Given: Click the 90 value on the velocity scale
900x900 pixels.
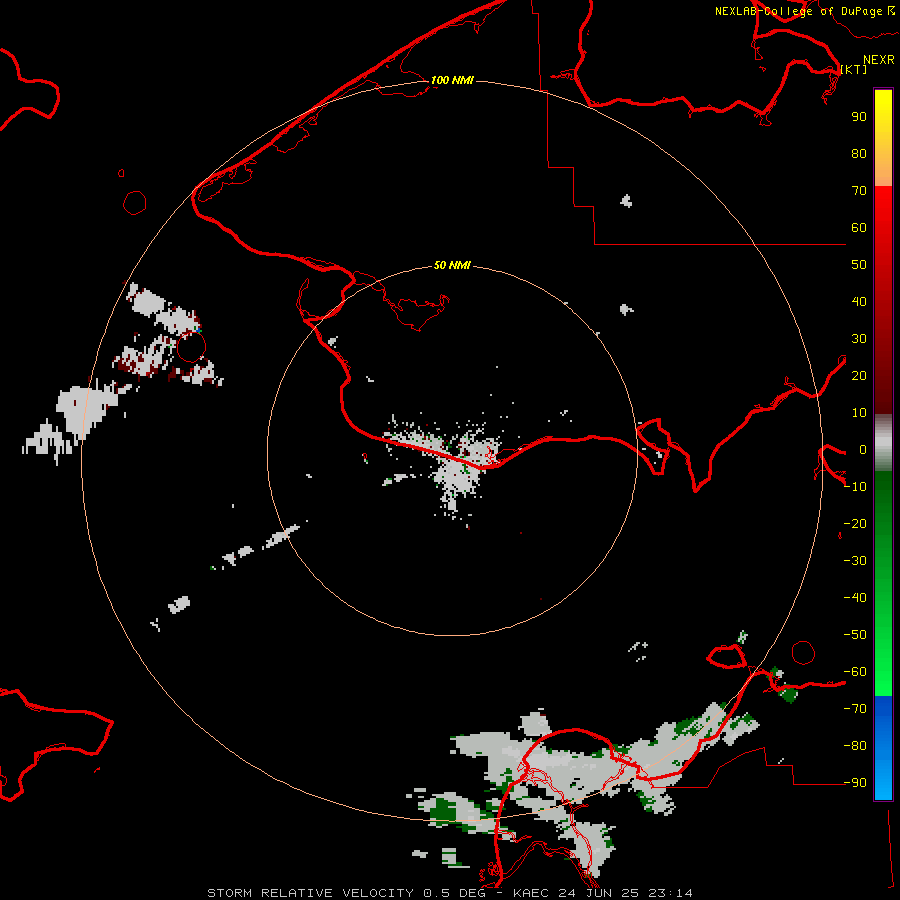Looking at the screenshot, I should pyautogui.click(x=859, y=117).
